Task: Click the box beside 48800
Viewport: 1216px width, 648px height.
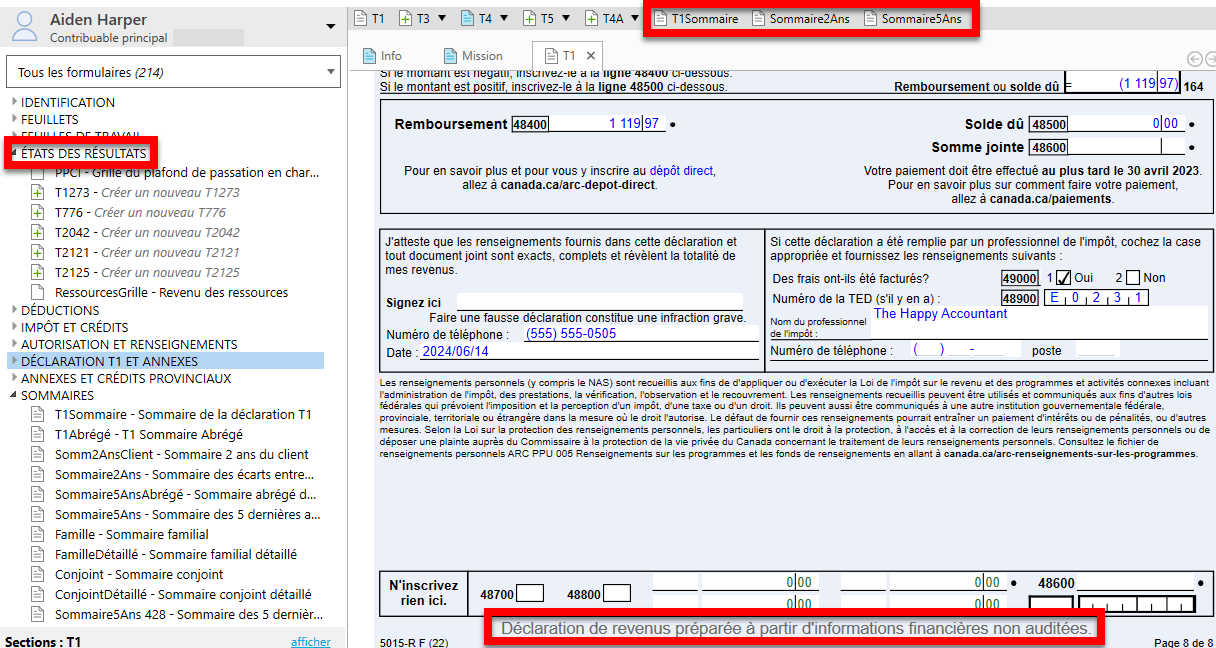Action: click(617, 594)
